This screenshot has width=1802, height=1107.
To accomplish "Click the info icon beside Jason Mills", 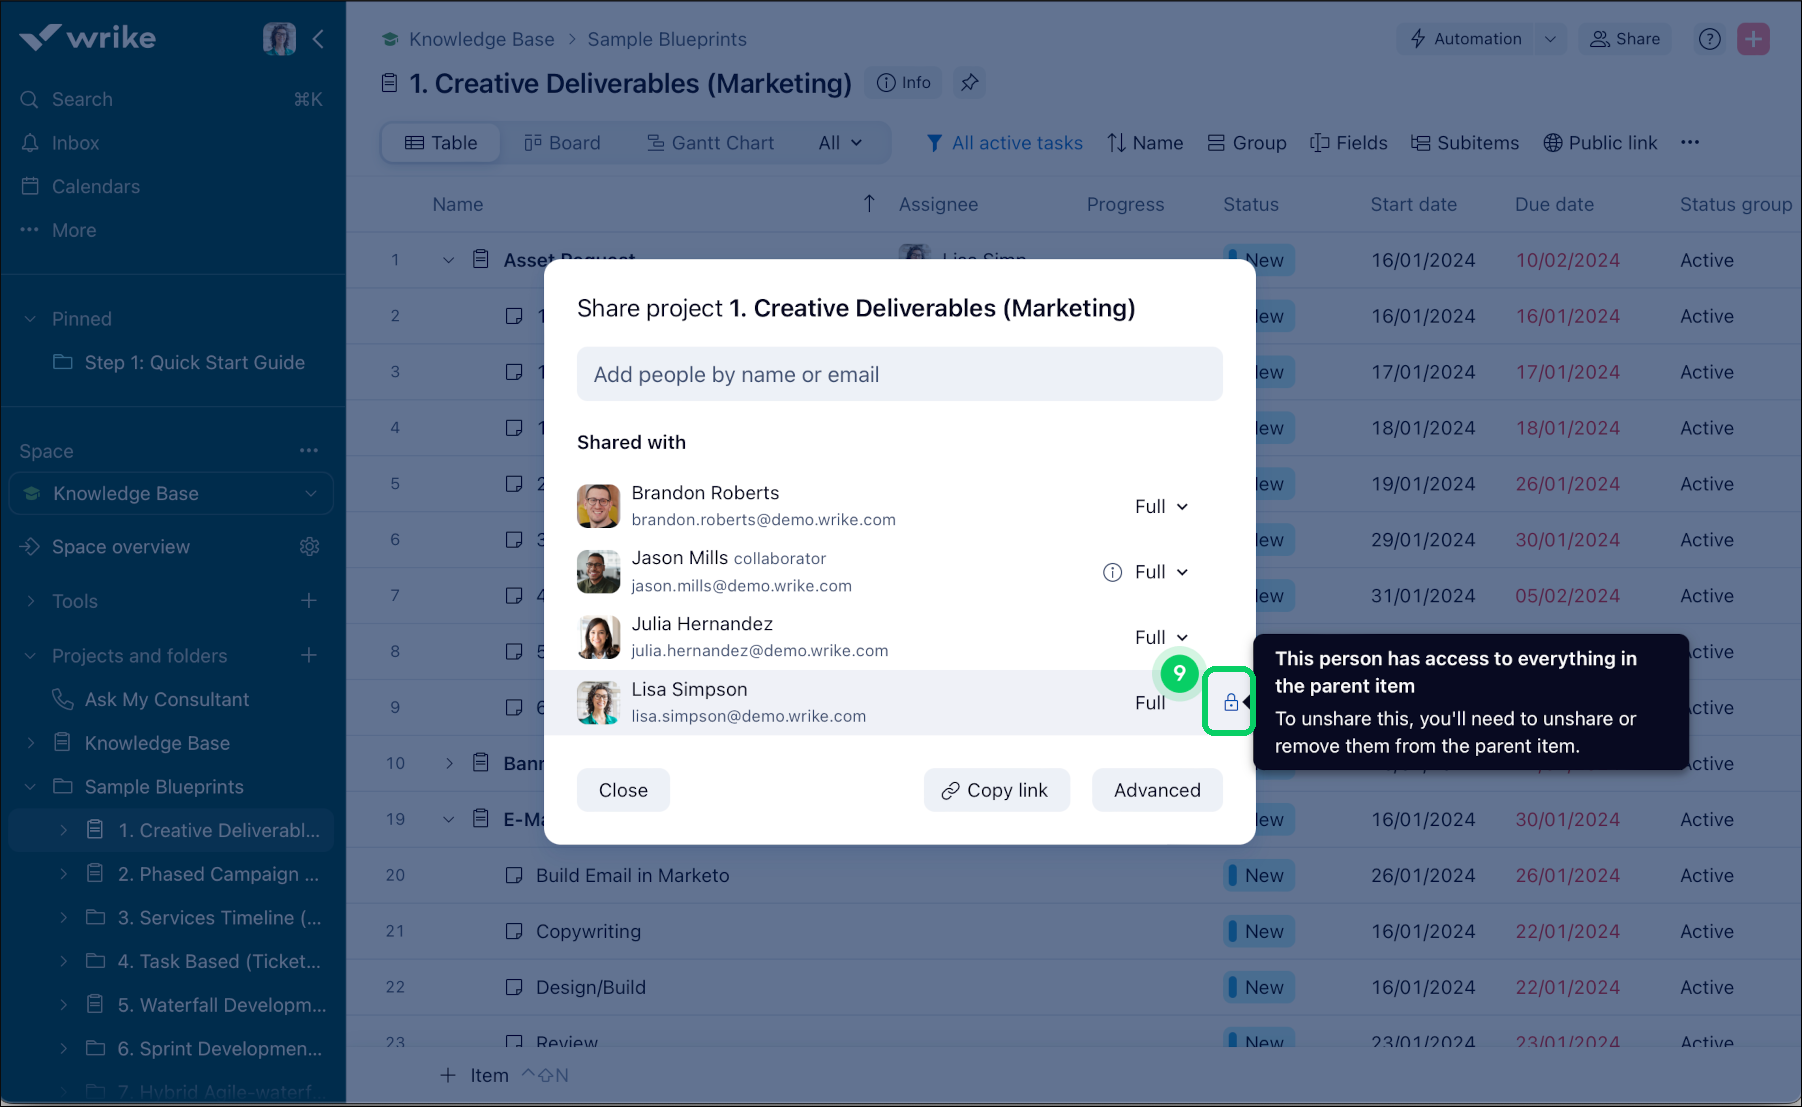I will pos(1112,572).
